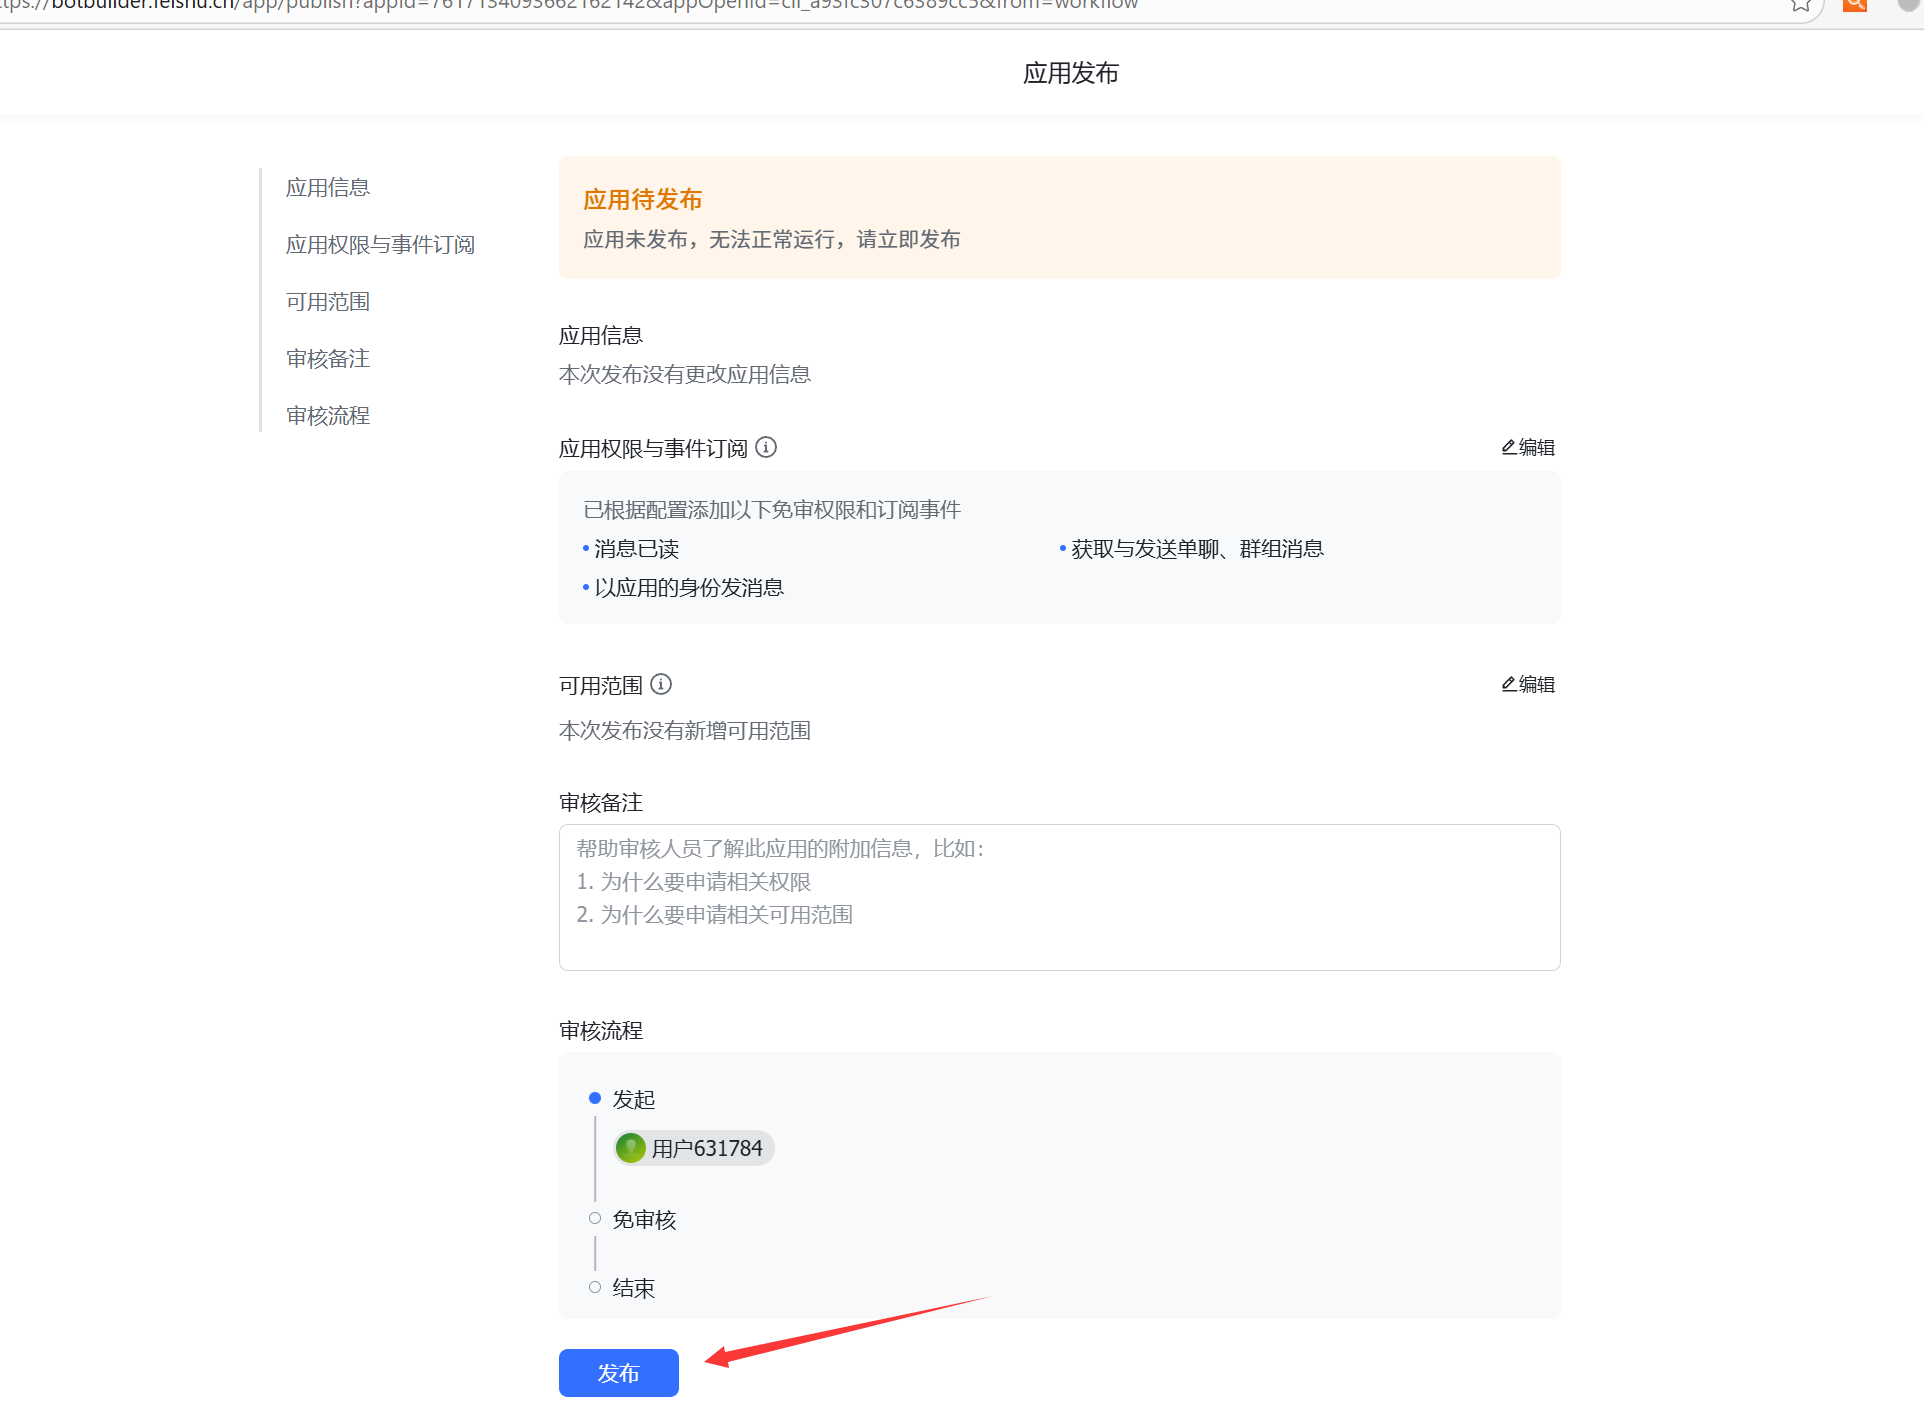Open 审核流程 from the sidebar

click(x=328, y=416)
